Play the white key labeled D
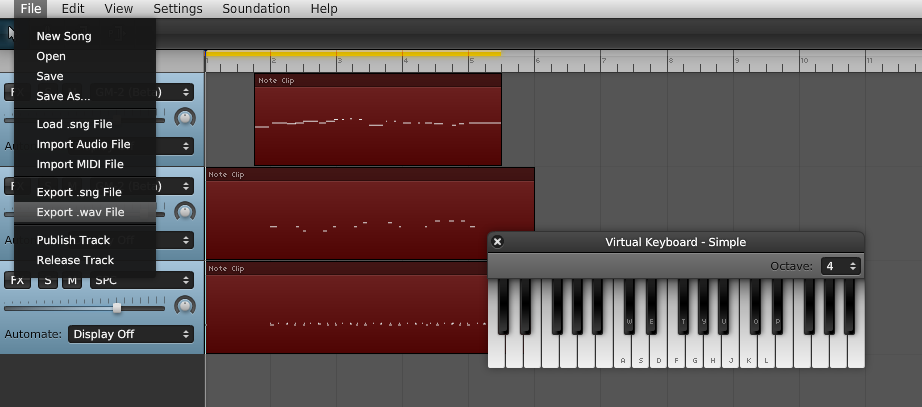Screen dimensions: 922x407 (659, 353)
